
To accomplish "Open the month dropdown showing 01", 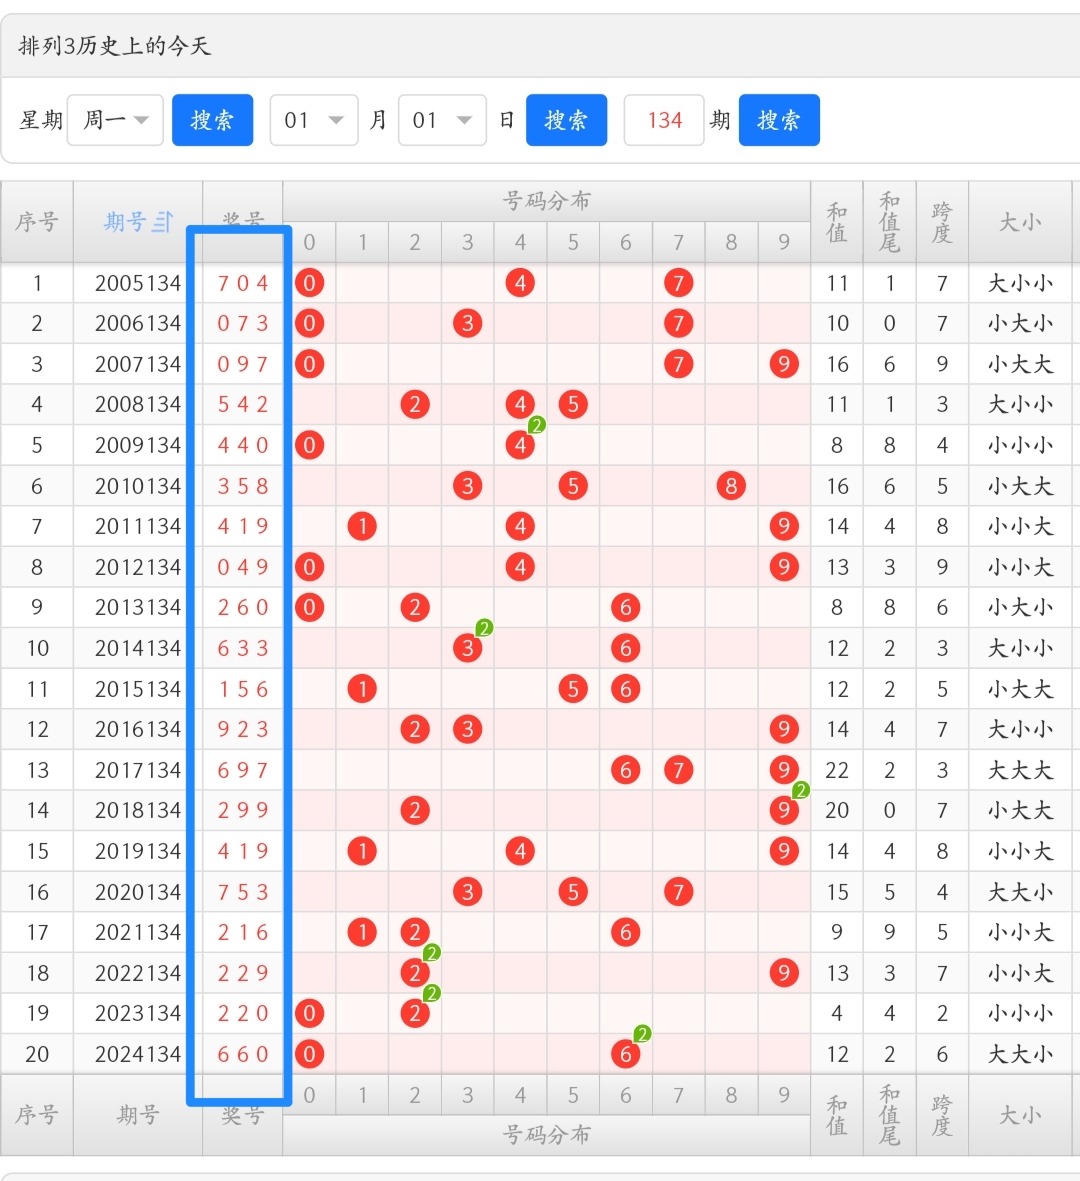I will pyautogui.click(x=313, y=120).
